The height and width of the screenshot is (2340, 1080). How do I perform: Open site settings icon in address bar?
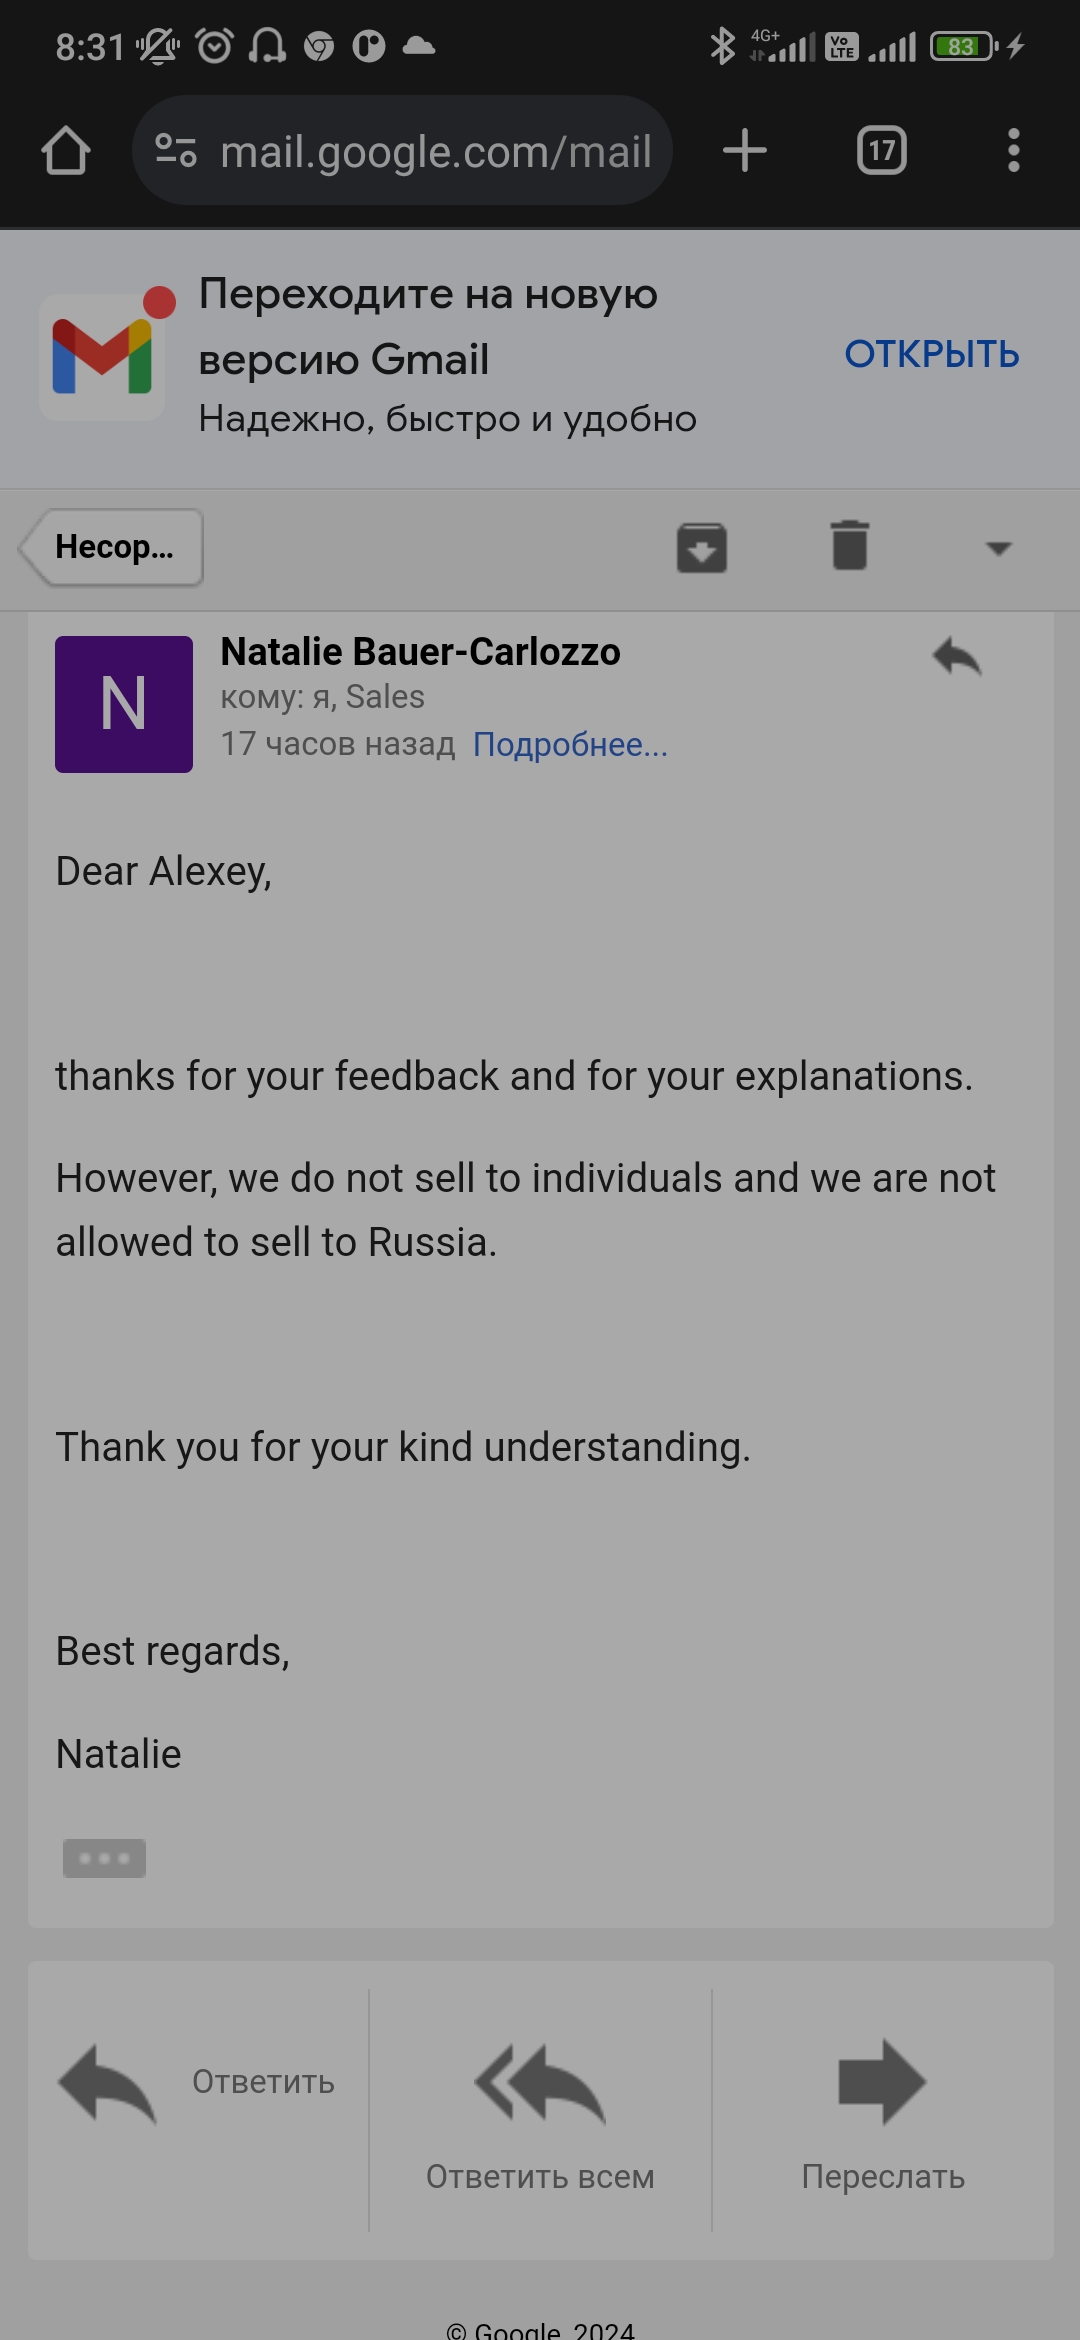coord(176,151)
